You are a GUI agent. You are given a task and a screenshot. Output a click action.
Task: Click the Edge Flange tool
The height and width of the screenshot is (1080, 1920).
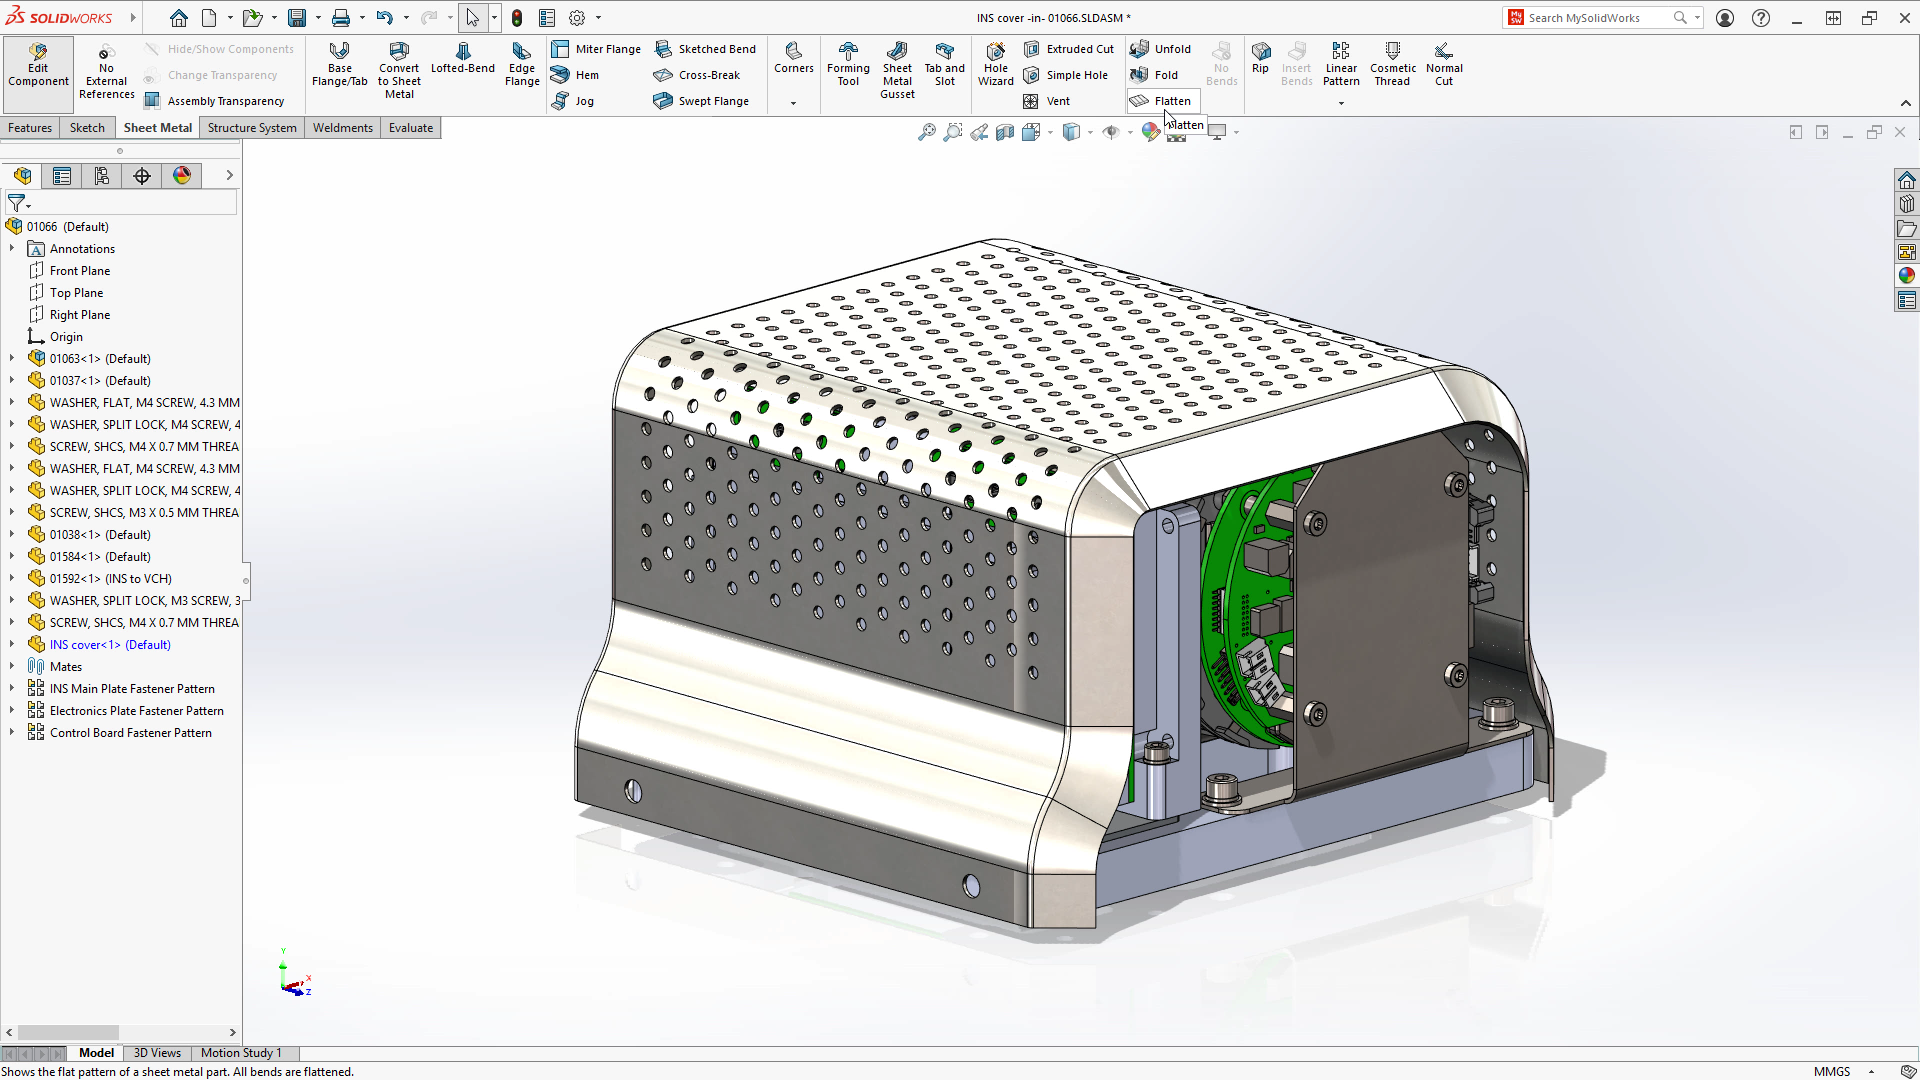pyautogui.click(x=521, y=64)
